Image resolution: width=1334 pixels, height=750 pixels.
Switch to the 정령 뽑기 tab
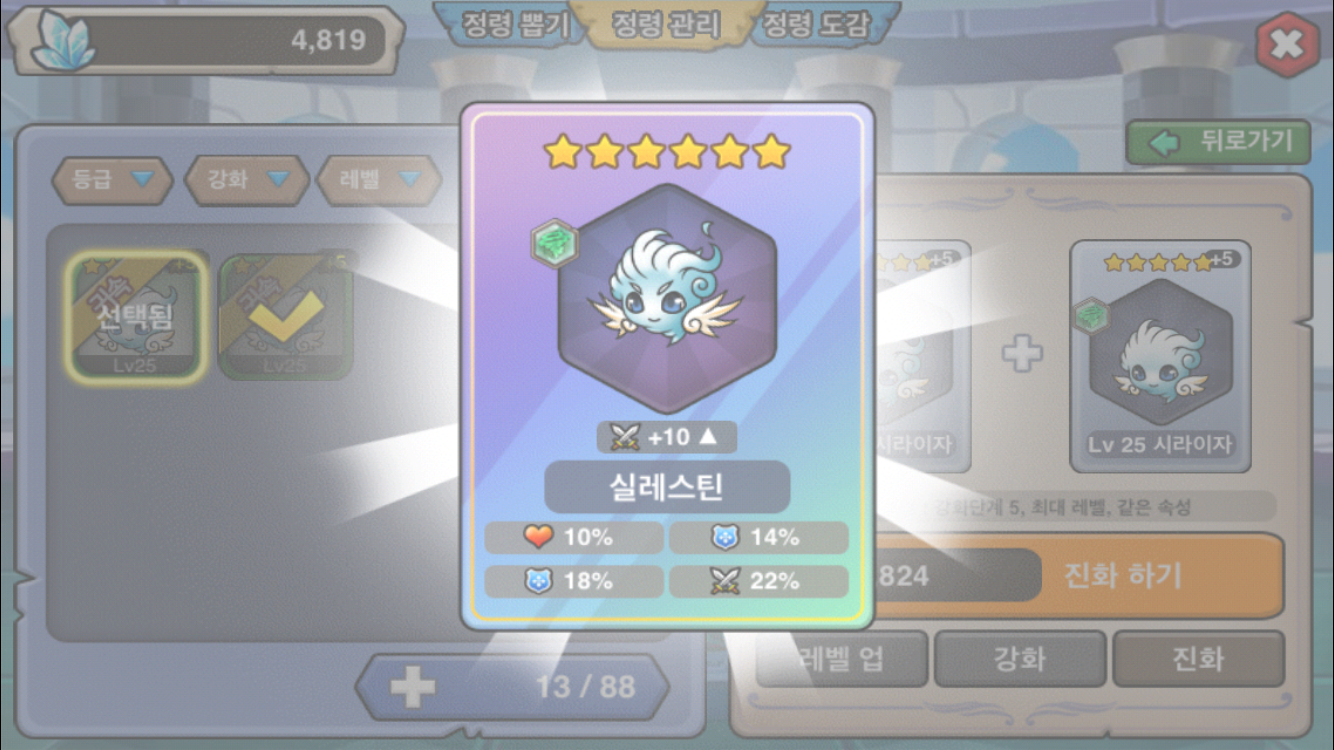(x=514, y=24)
